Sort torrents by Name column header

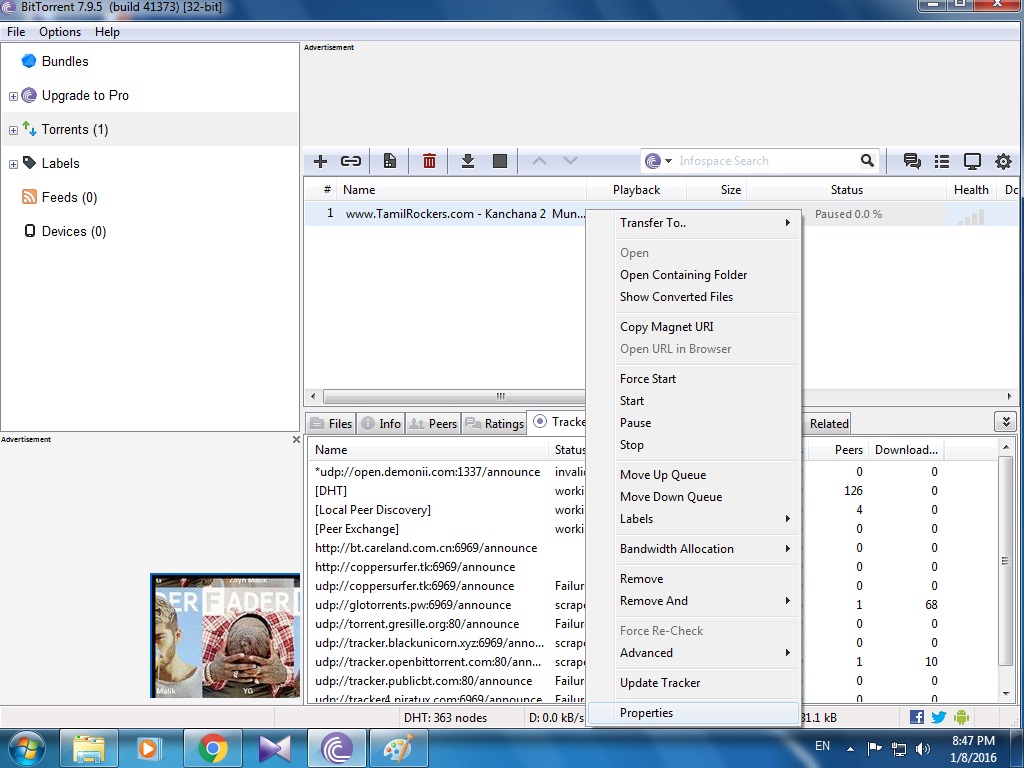[x=462, y=190]
